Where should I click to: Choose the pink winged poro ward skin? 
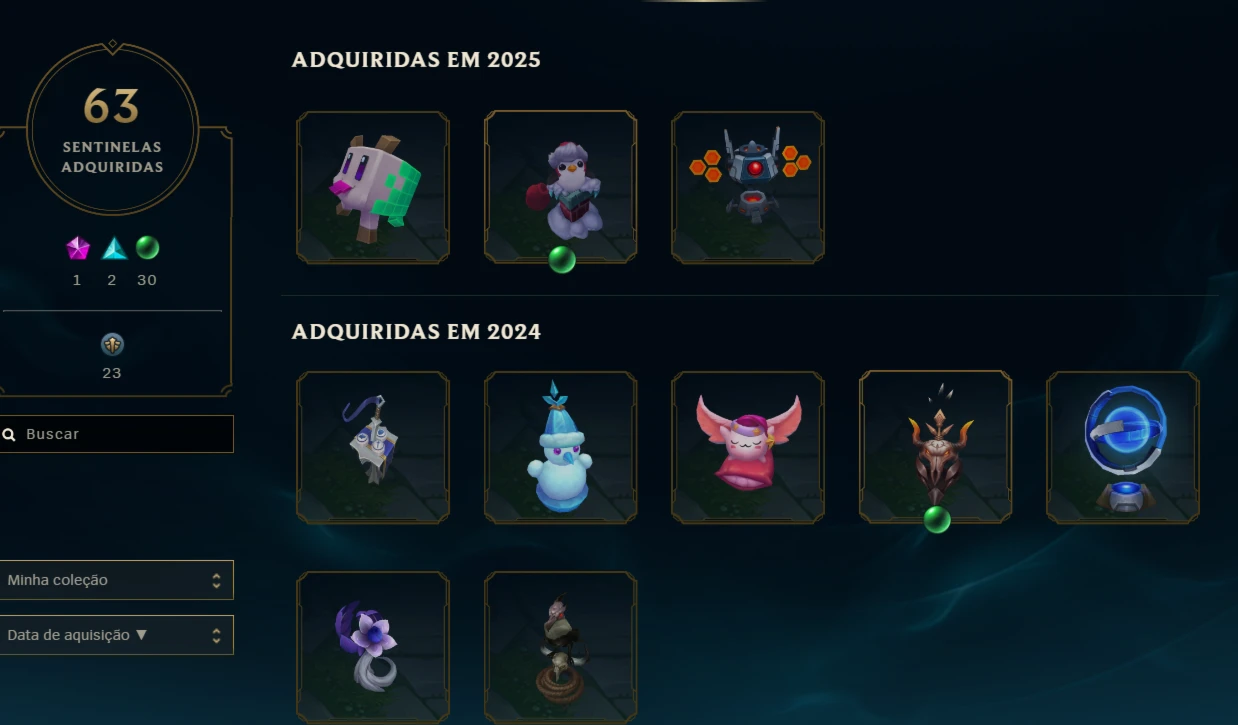pyautogui.click(x=748, y=447)
